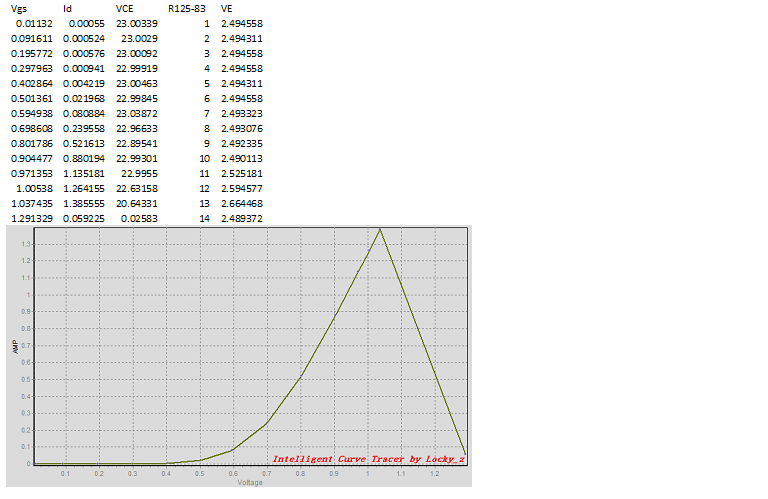
Task: Pick the VCE value 22.9955
Action: (x=140, y=174)
